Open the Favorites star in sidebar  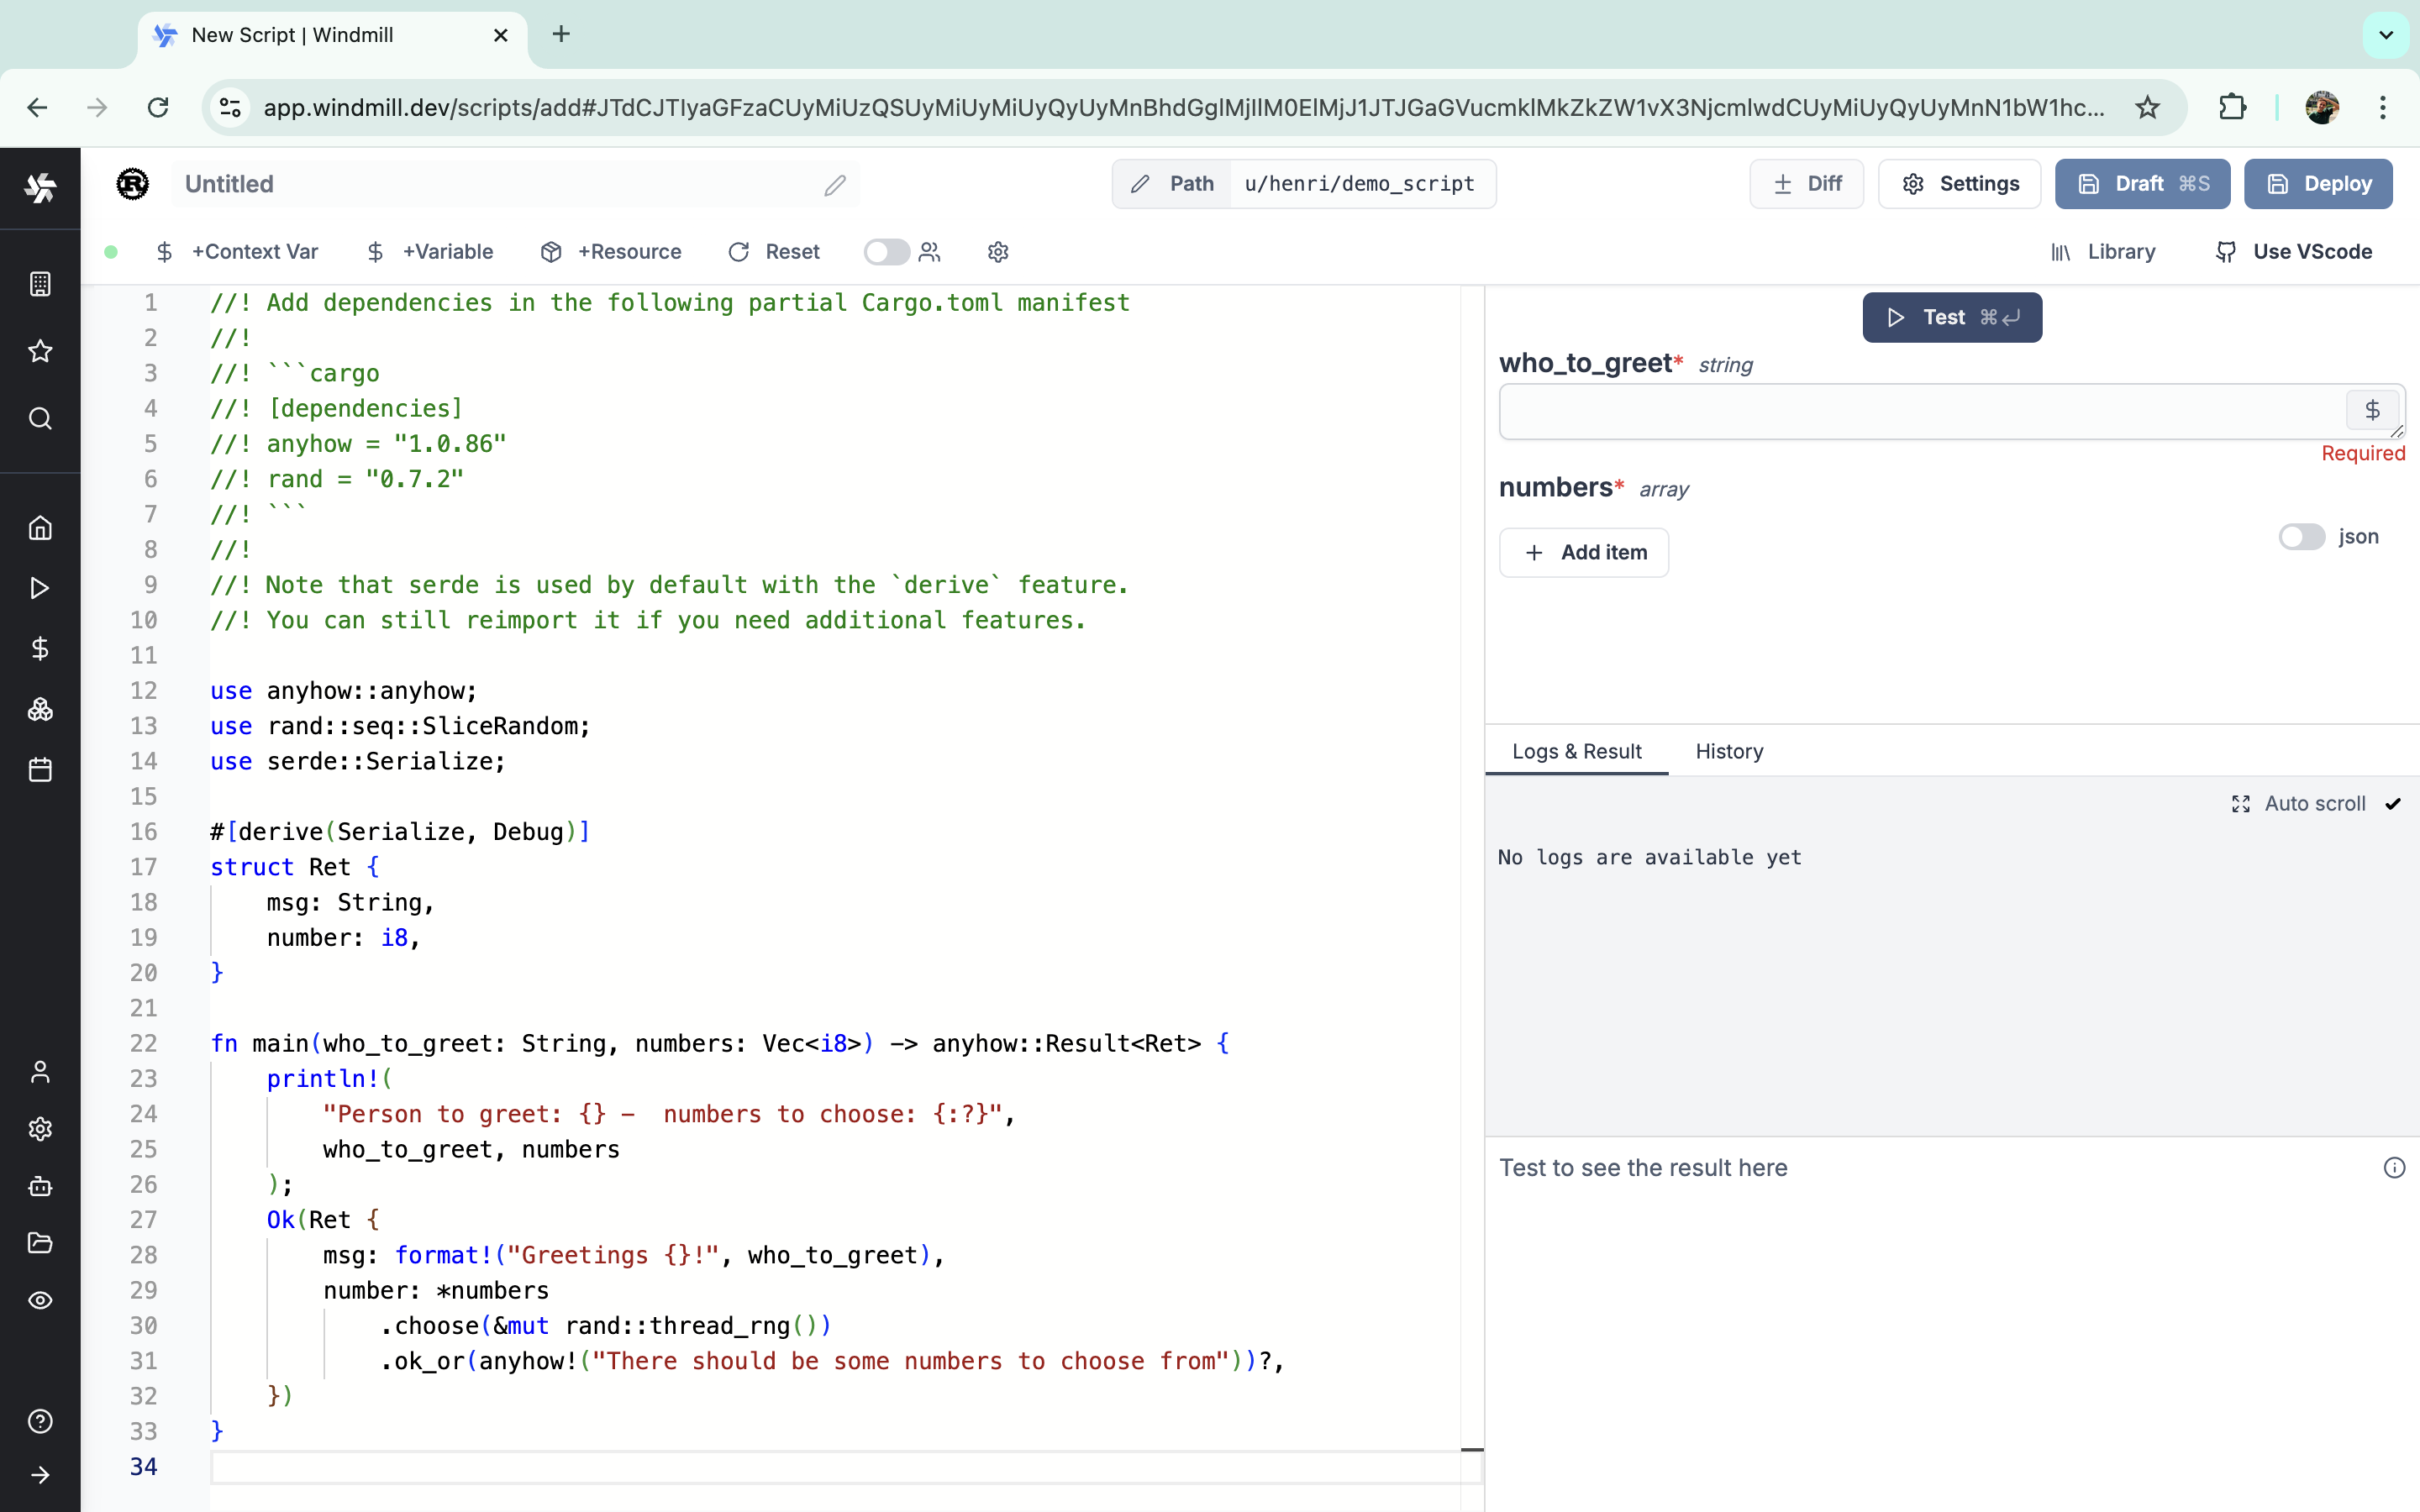tap(40, 350)
